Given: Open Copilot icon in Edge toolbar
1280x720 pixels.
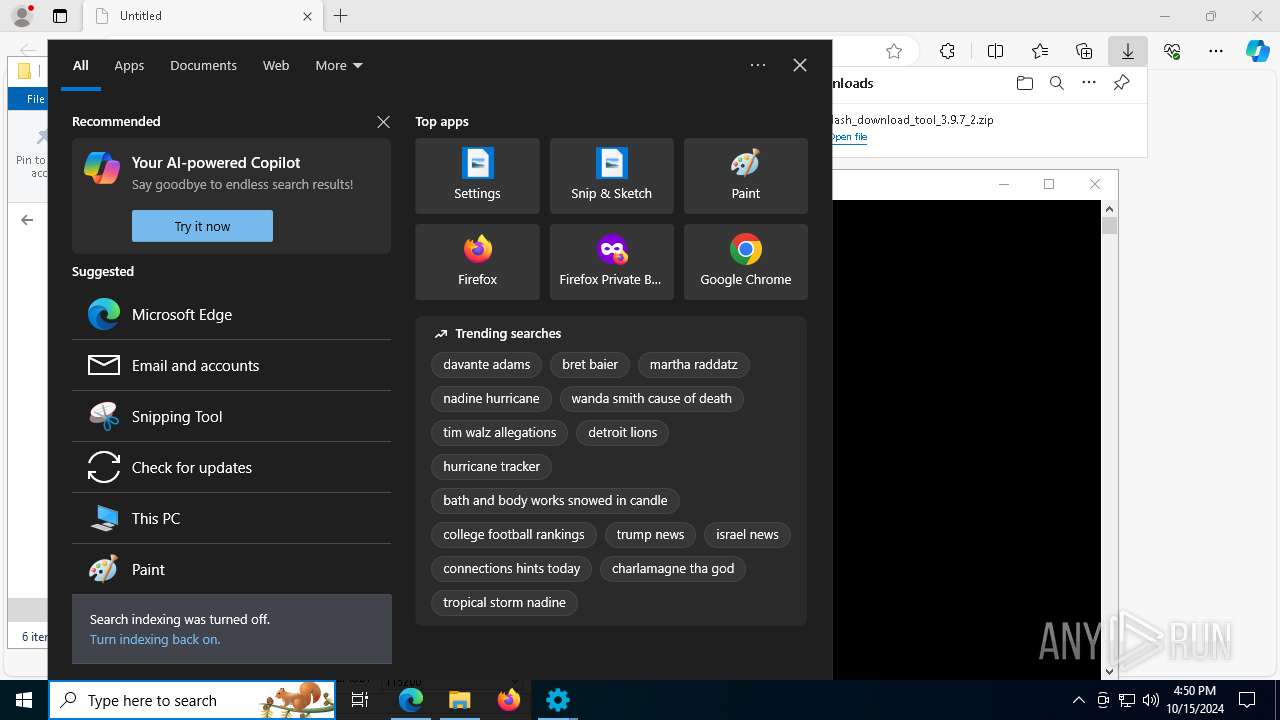Looking at the screenshot, I should click(1258, 51).
